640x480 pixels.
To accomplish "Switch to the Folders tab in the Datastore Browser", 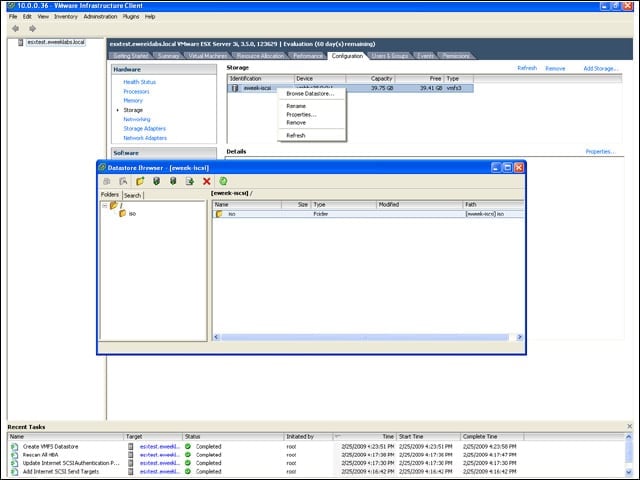I will 110,195.
